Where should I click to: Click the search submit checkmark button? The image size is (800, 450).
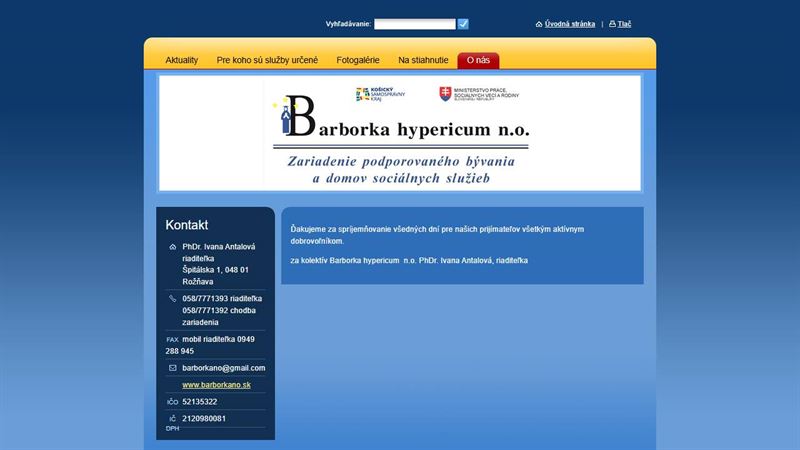(x=463, y=24)
